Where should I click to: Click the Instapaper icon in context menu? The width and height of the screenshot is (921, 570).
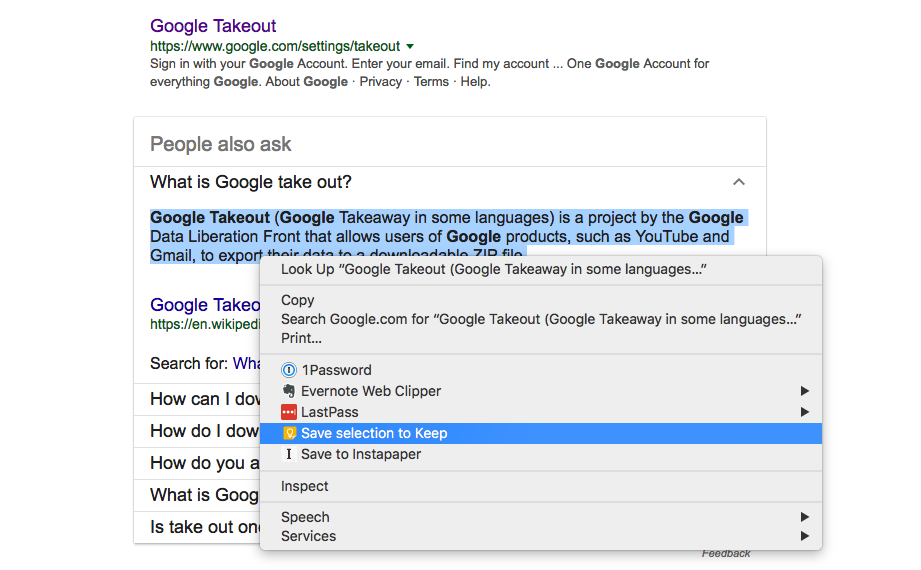pyautogui.click(x=289, y=454)
